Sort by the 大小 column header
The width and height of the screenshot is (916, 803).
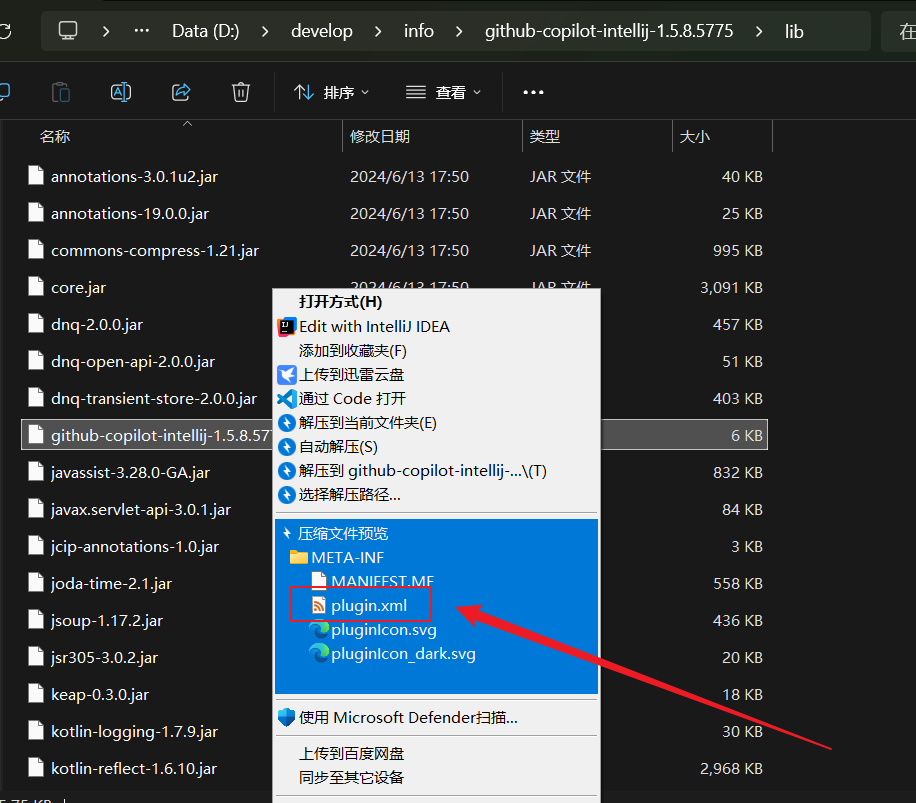[x=695, y=137]
